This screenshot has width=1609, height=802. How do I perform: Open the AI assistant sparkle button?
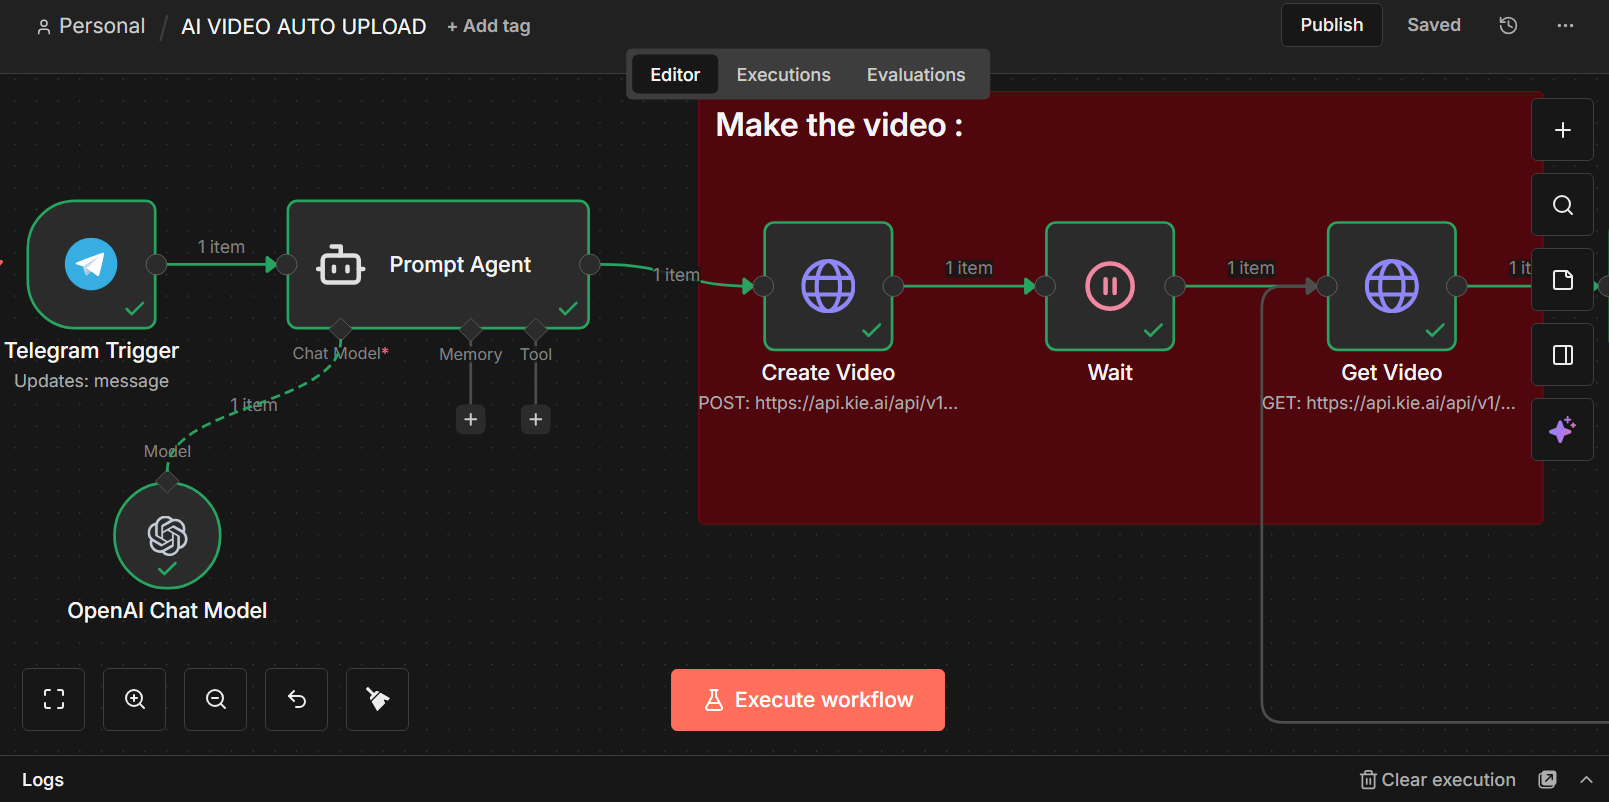(x=1562, y=430)
